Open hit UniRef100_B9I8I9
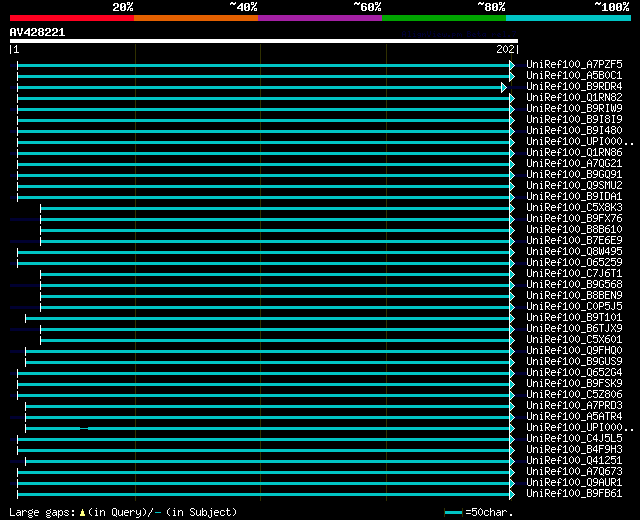Screen dimensions: 640x520 coord(574,120)
